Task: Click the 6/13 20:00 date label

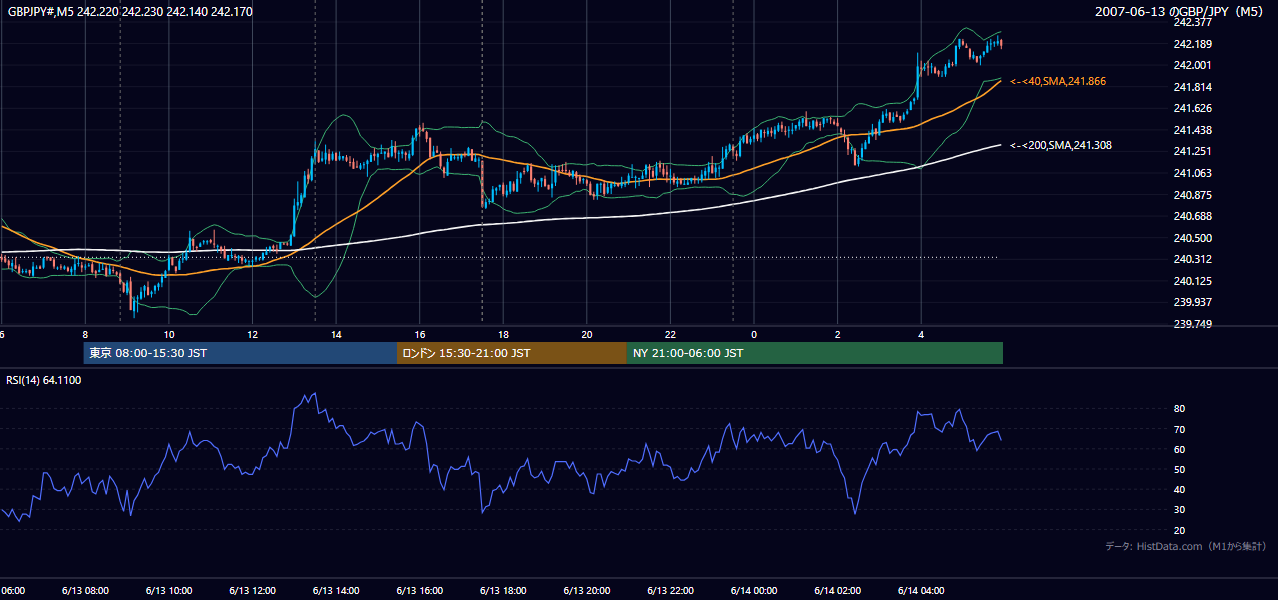Action: [x=586, y=591]
